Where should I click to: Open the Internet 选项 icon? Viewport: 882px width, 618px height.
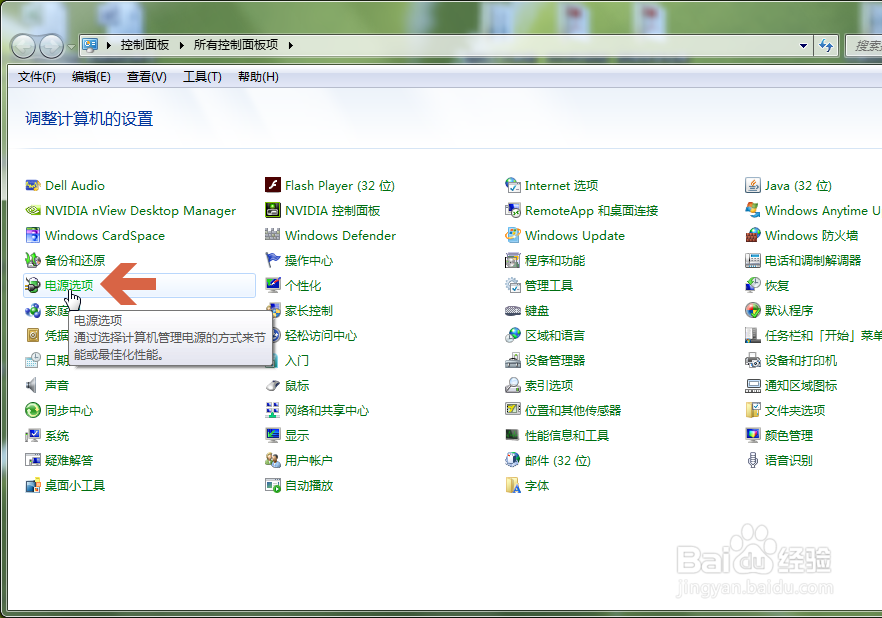[513, 185]
